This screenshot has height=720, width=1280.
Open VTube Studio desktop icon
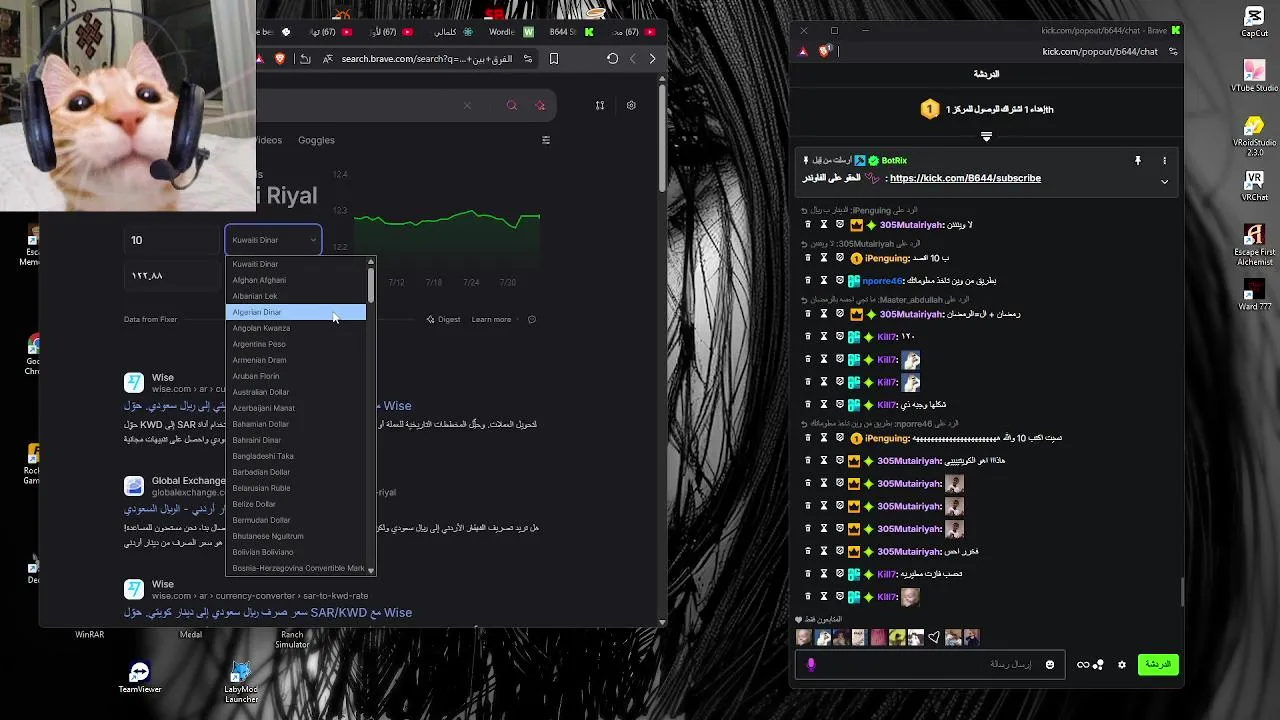click(x=1254, y=76)
